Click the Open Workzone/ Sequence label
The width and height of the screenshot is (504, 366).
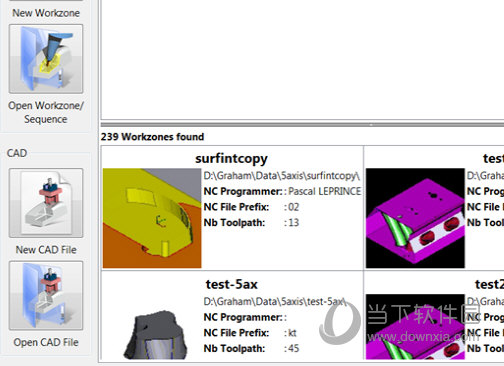(x=46, y=112)
